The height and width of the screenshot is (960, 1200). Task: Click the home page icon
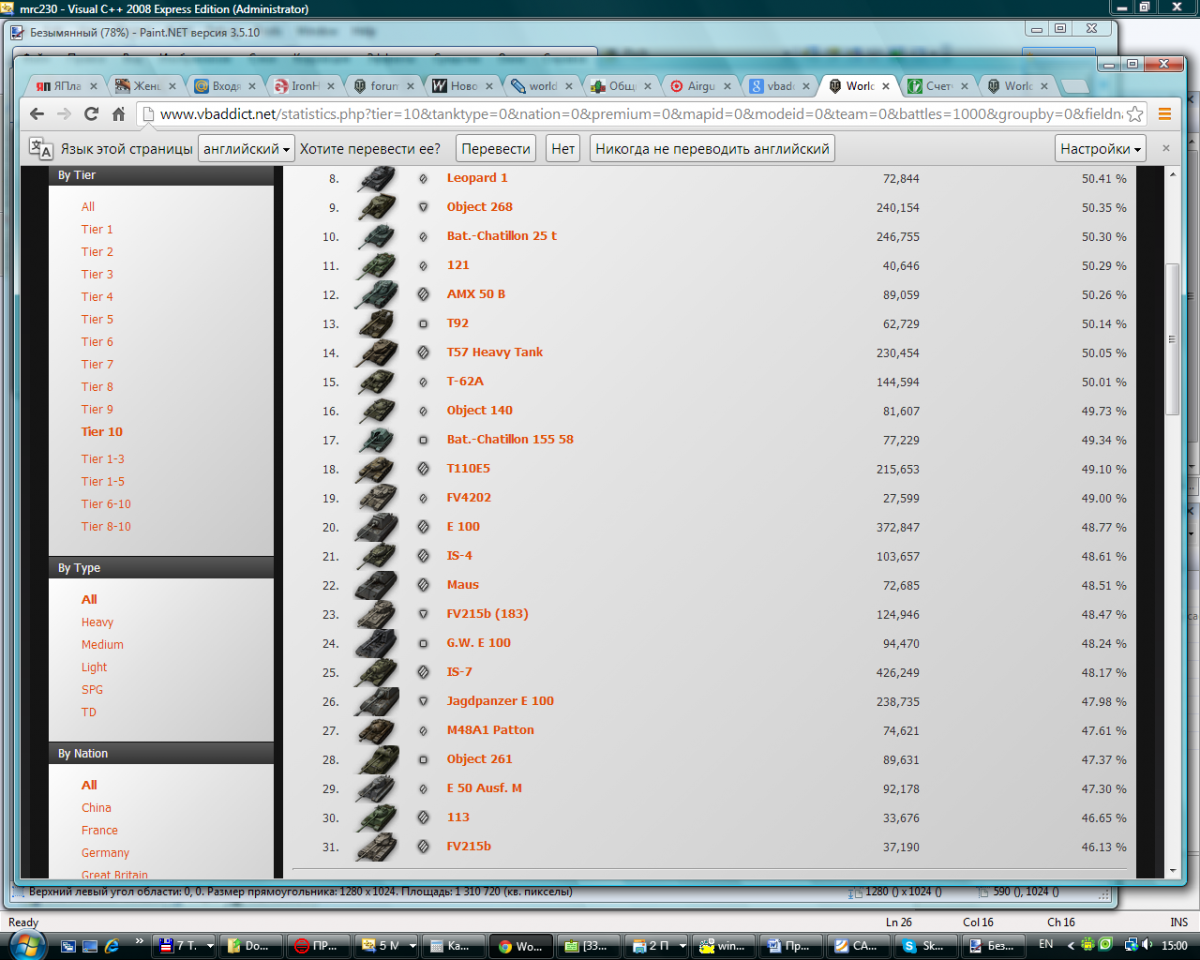(118, 114)
